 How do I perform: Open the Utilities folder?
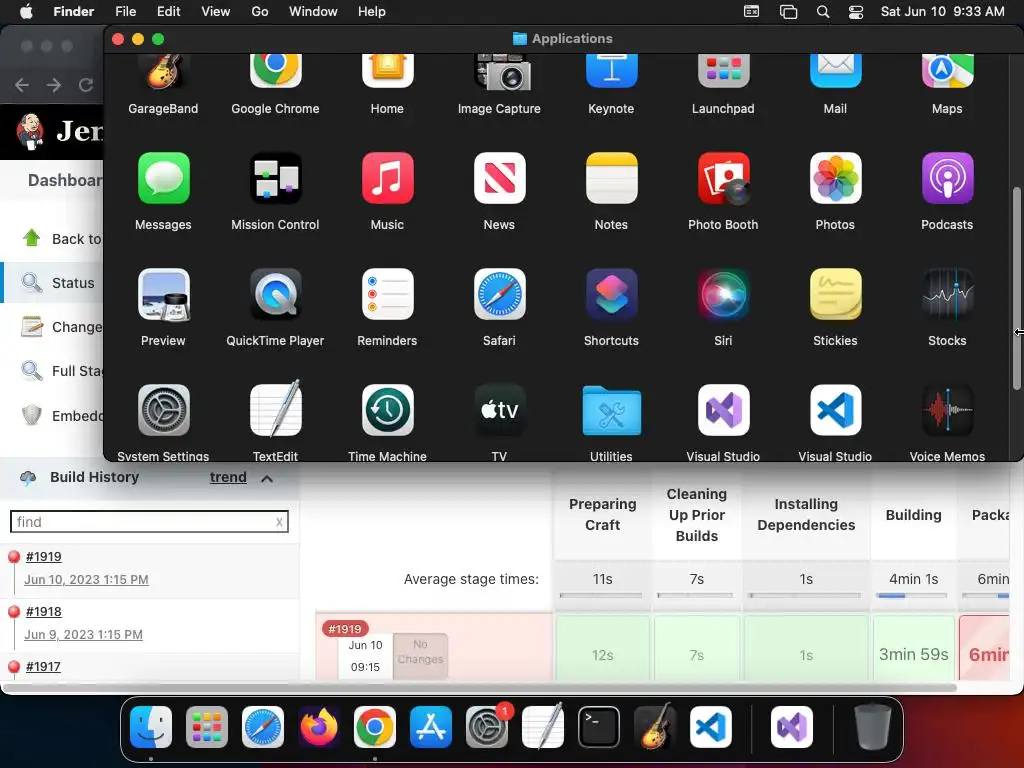(x=611, y=410)
